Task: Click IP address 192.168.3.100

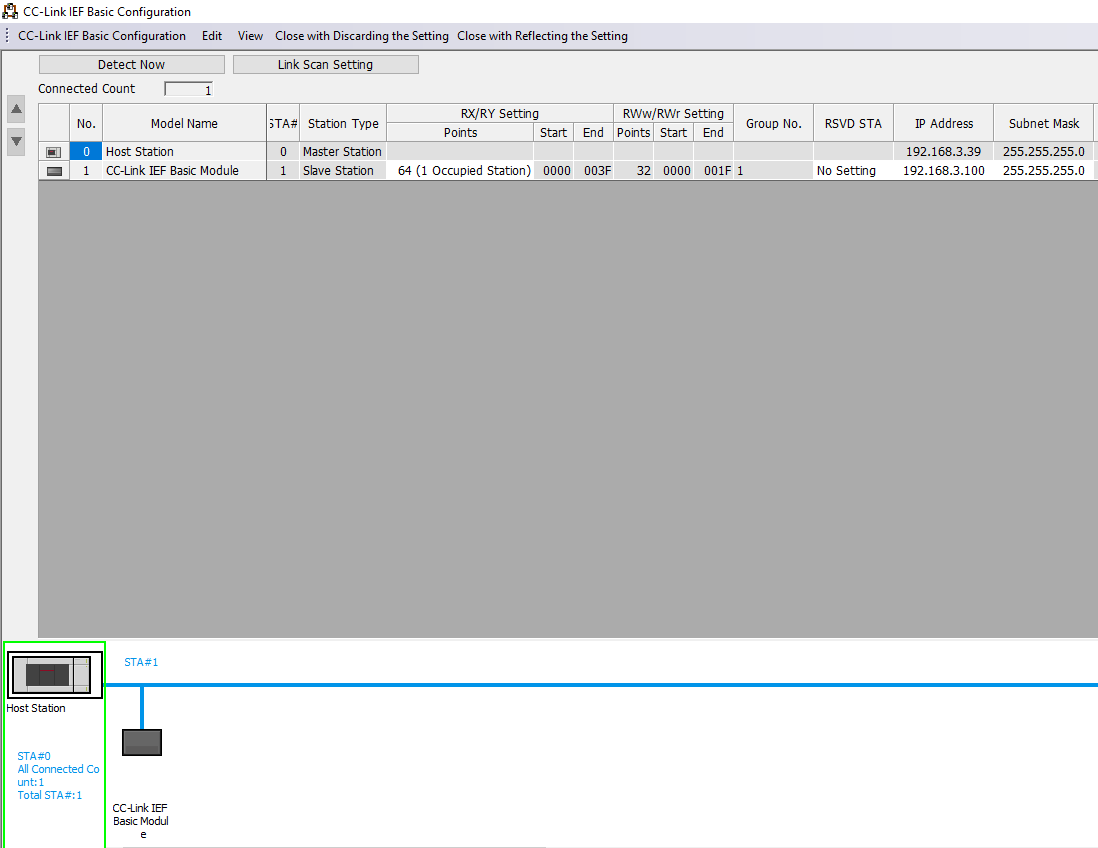Action: [943, 171]
